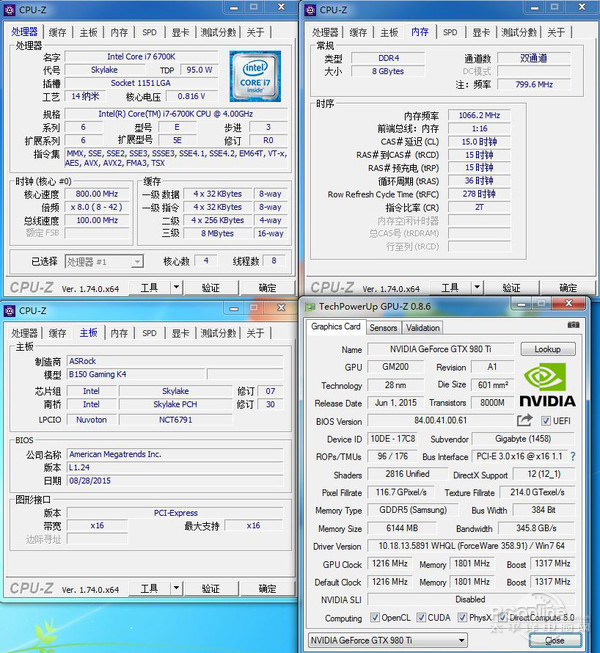600x653 pixels.
Task: Click the BIOS export share icon in GPU-Z
Action: tap(525, 420)
